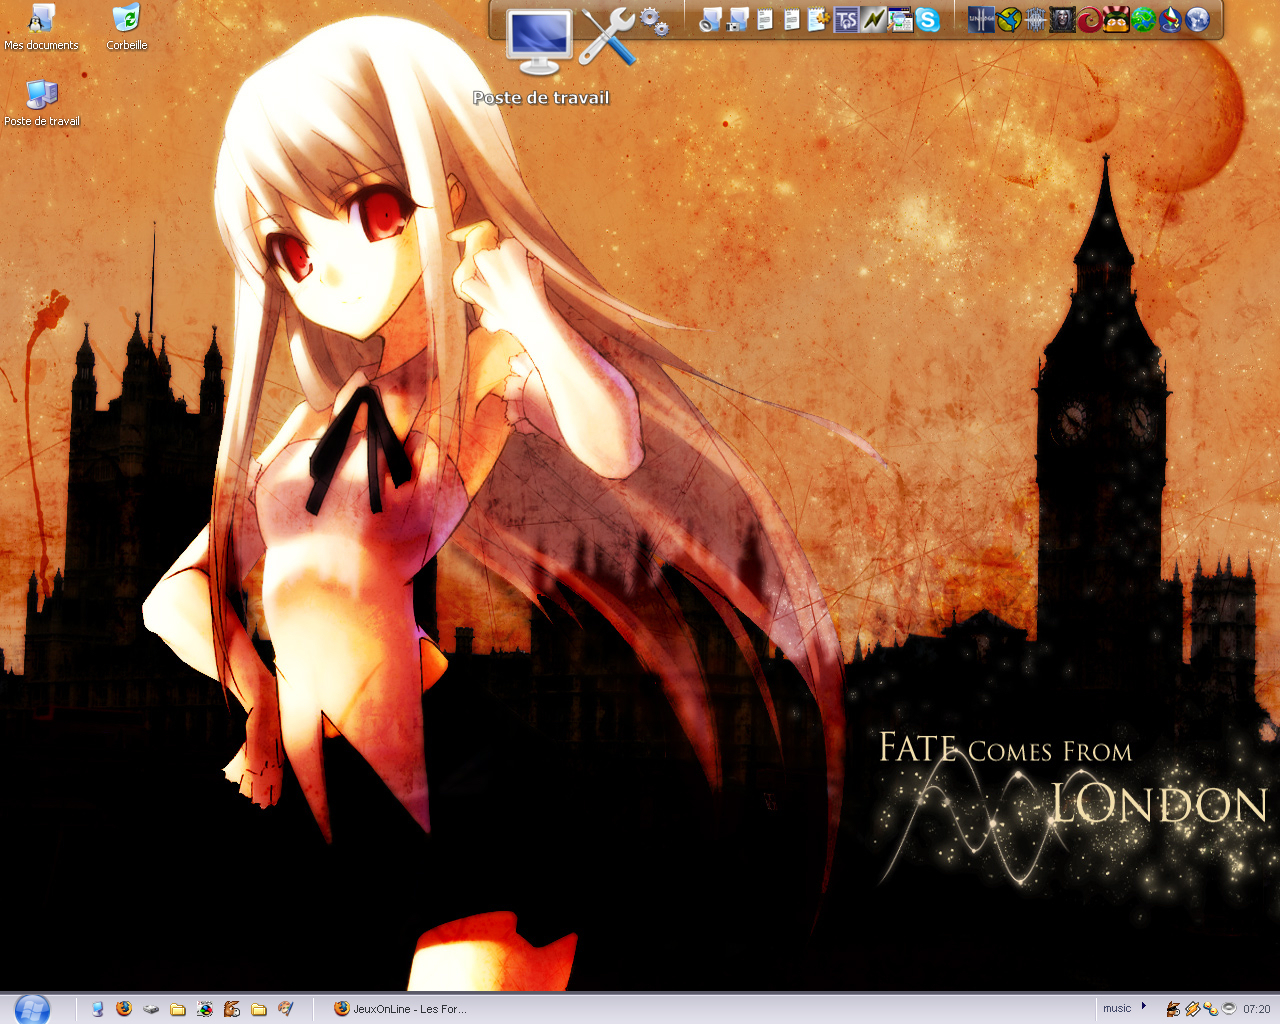Launch the orange creature game dock icon
The image size is (1280, 1024).
[x=1116, y=20]
